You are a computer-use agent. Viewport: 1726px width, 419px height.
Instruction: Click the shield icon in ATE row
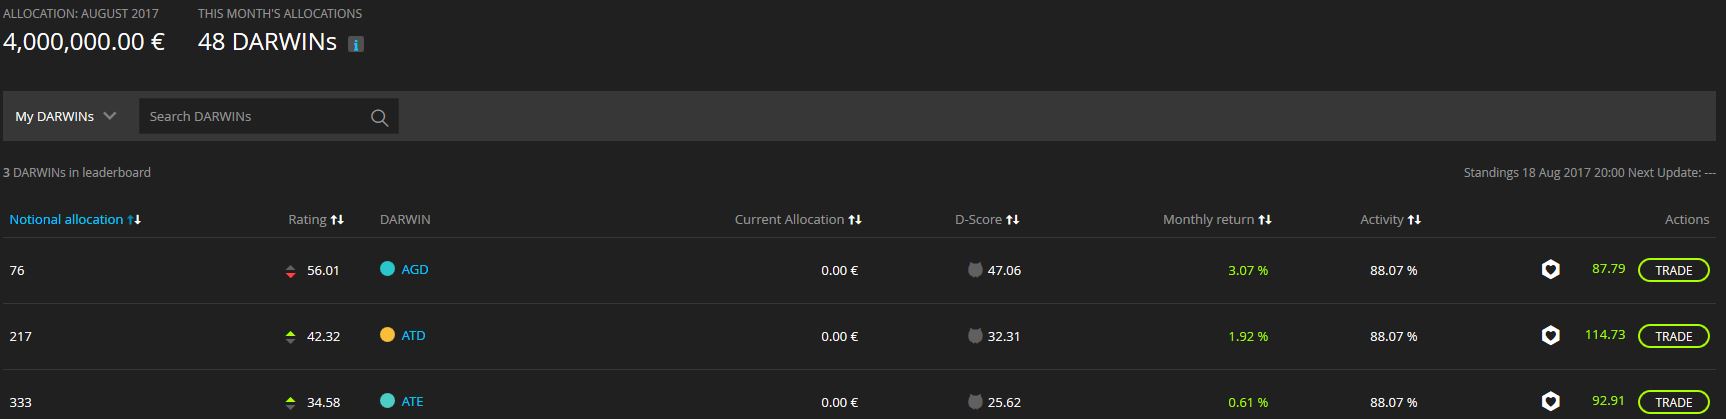tap(1550, 402)
